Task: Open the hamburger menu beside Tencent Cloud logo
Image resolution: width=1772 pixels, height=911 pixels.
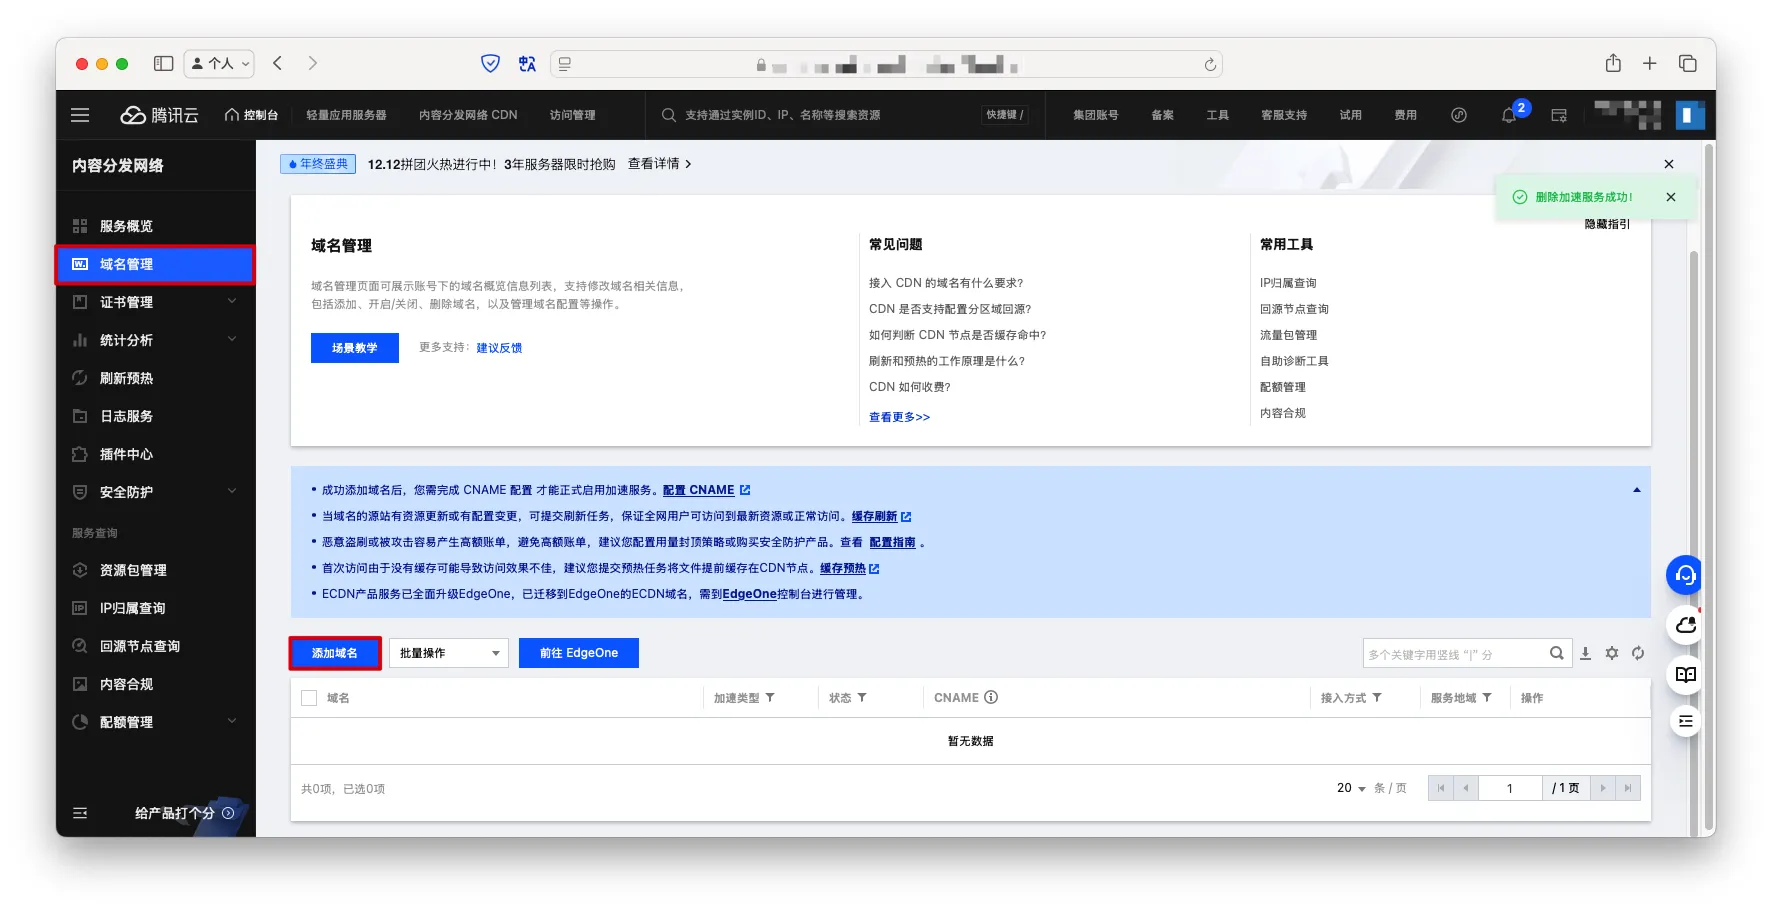Action: pos(80,115)
